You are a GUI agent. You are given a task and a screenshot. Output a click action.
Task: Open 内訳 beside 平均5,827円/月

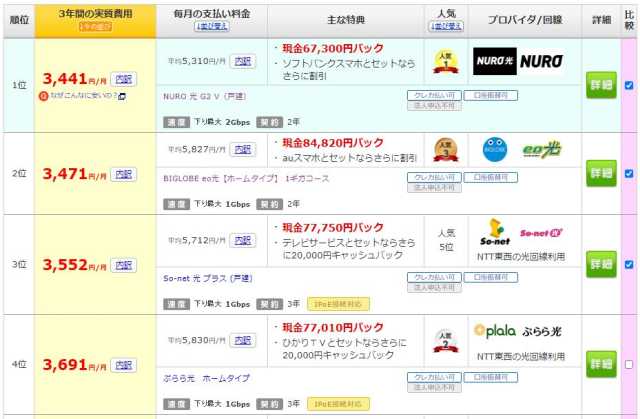(243, 149)
